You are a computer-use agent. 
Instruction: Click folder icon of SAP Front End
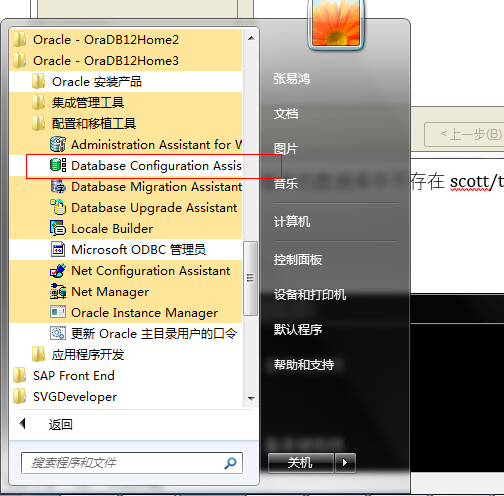19,375
